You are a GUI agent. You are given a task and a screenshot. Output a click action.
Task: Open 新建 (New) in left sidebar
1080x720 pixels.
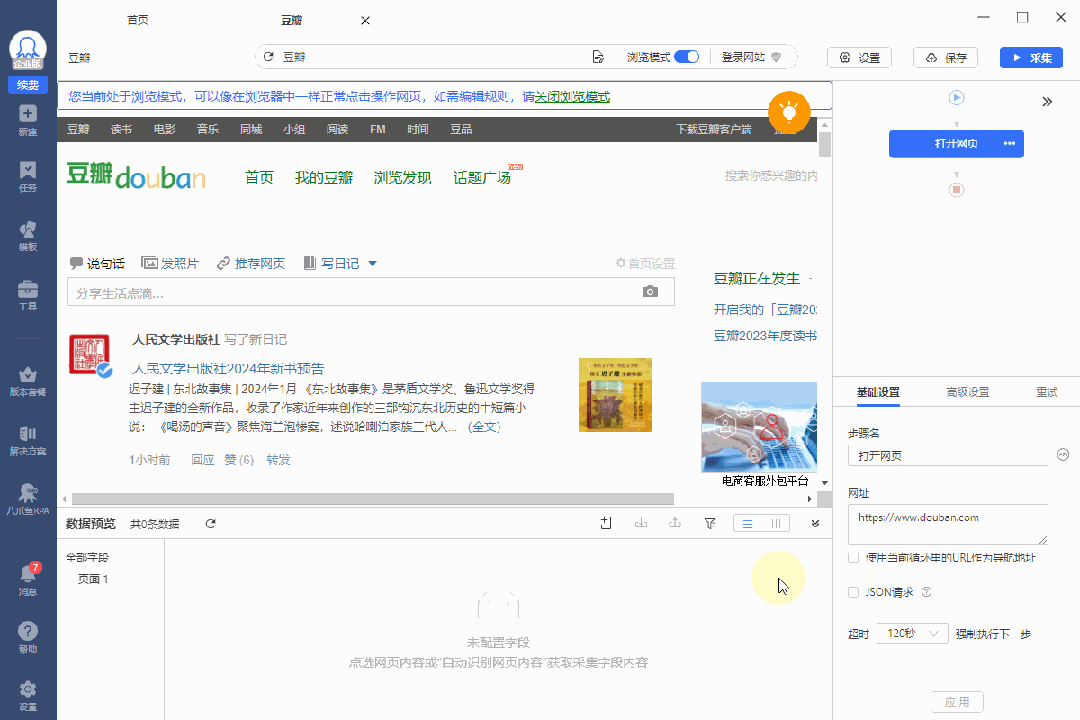[28, 120]
